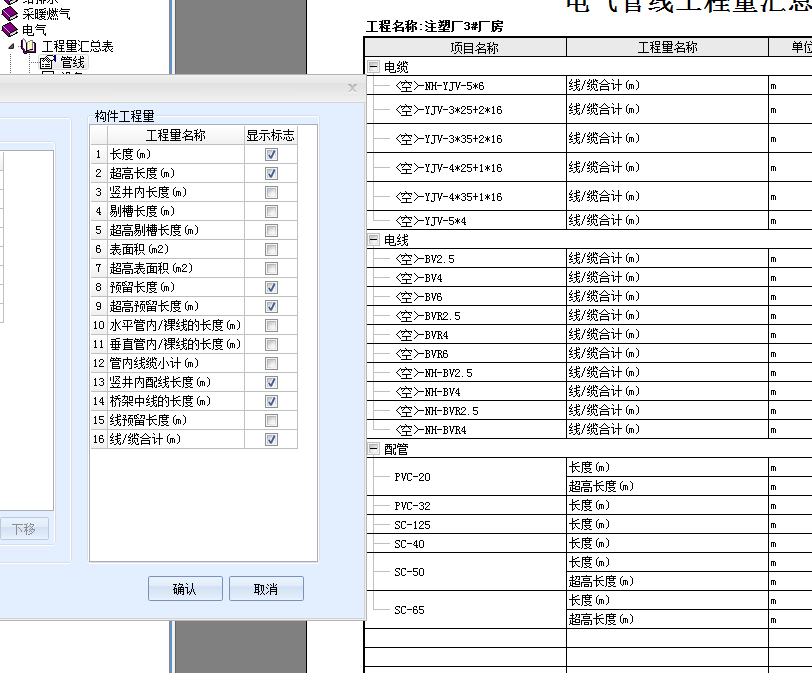The height and width of the screenshot is (673, 812).
Task: Select row 〈空〉-YJV-4*25+1*16
Action: [x=448, y=168]
